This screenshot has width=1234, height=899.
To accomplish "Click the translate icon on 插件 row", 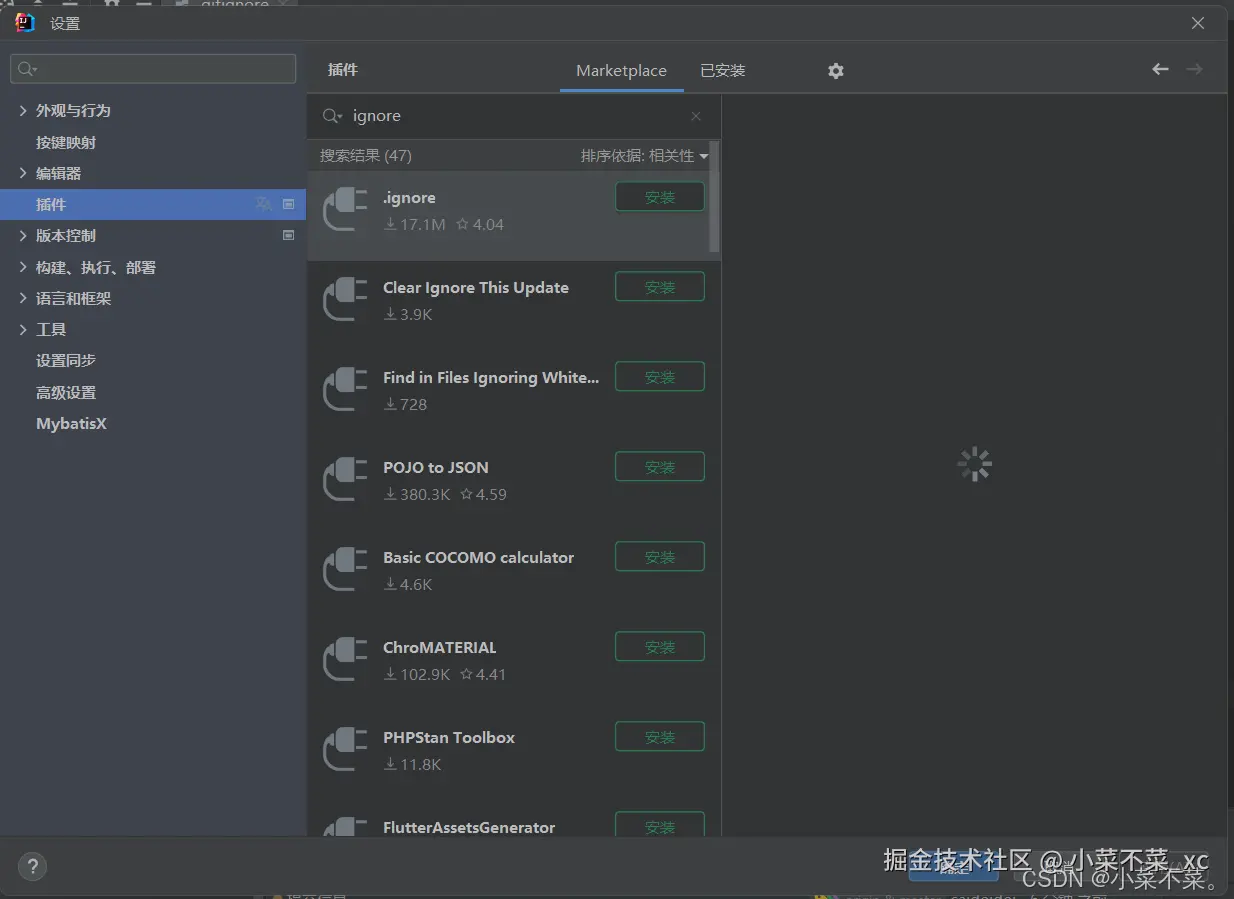I will pos(263,204).
